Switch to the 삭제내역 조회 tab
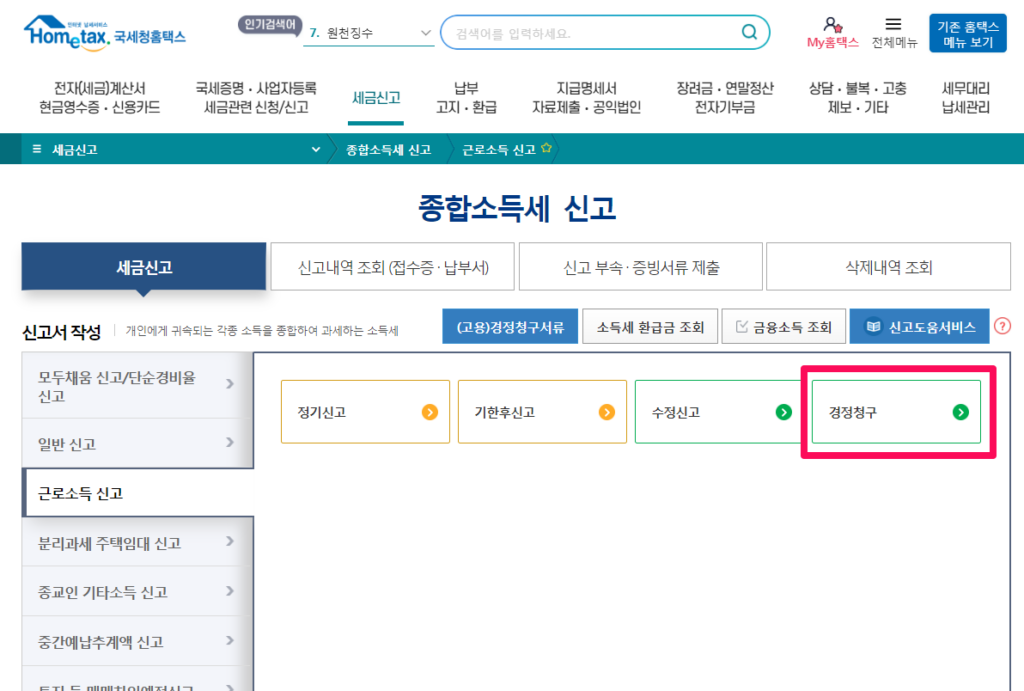The height and width of the screenshot is (691, 1024). [x=888, y=266]
